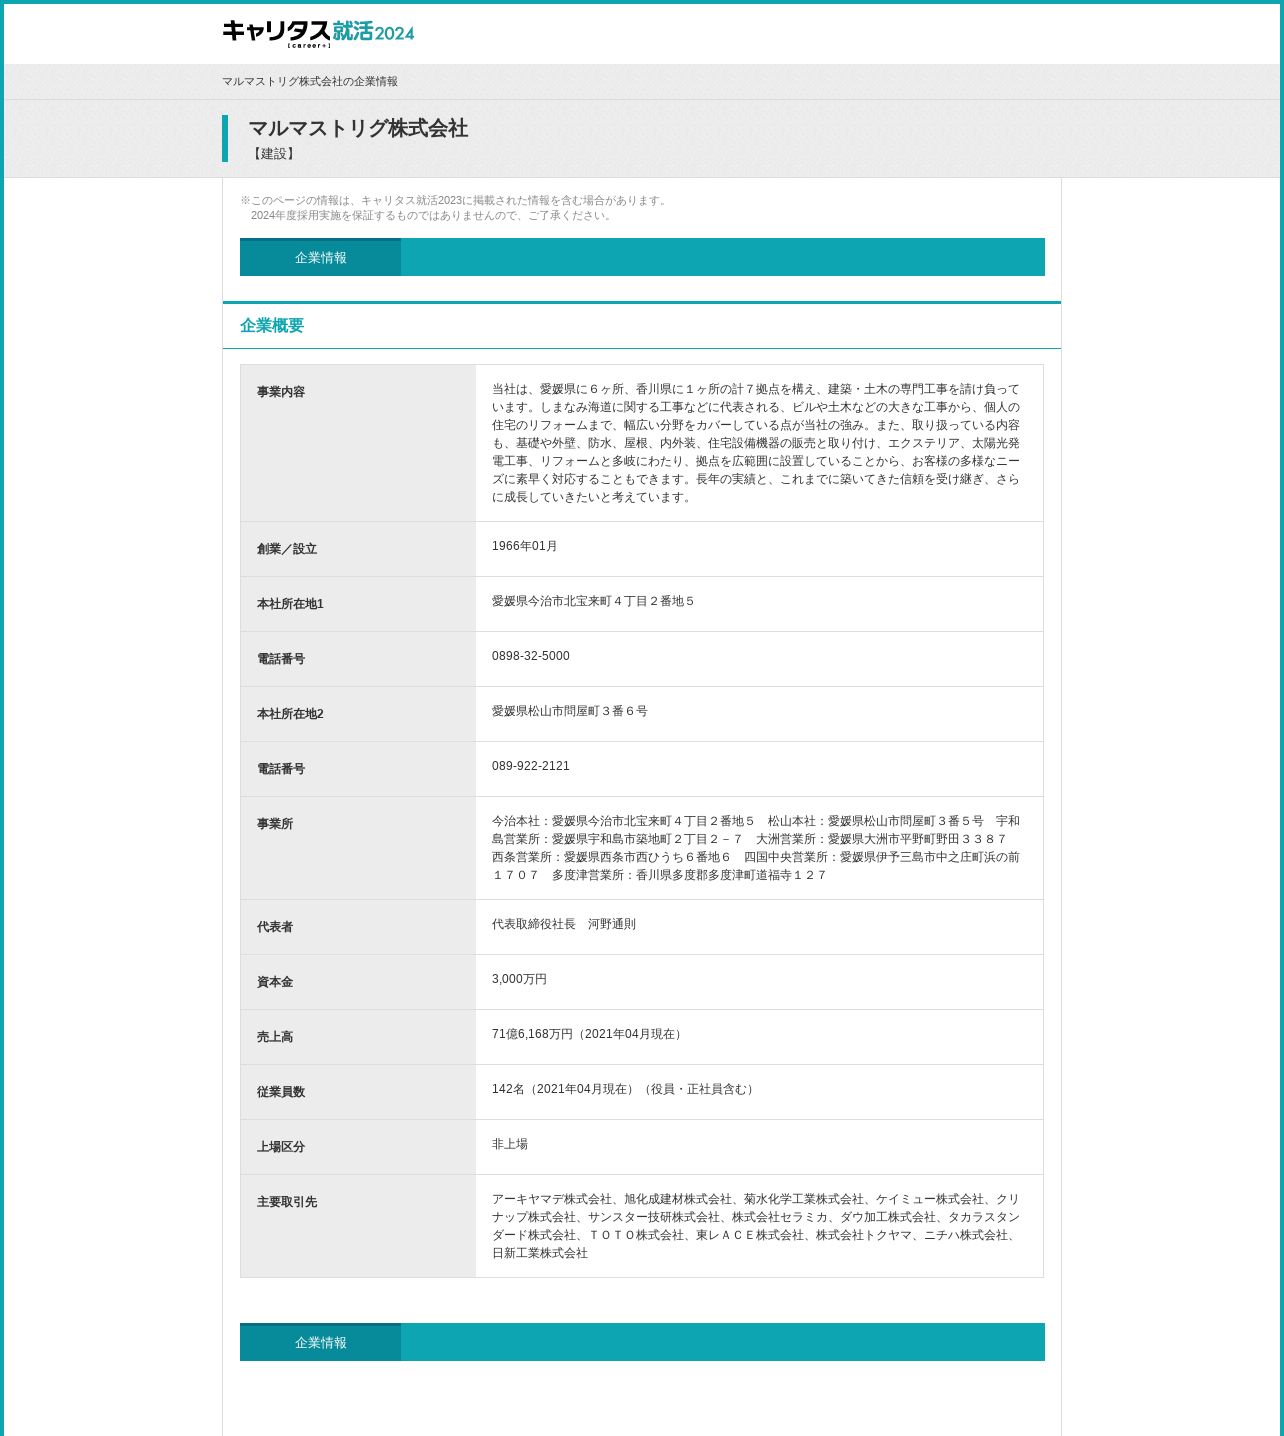Click the 売上高 row label
This screenshot has height=1436, width=1284.
tap(275, 1037)
